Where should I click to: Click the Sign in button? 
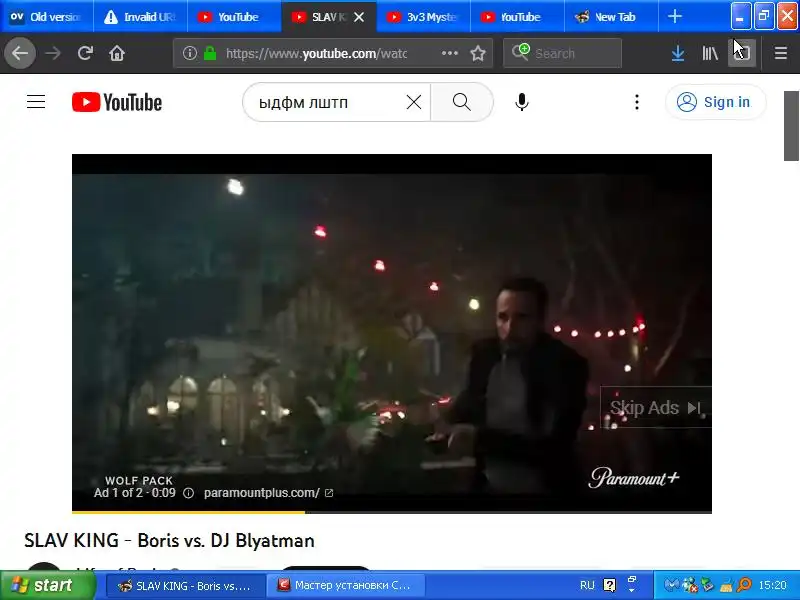(715, 102)
